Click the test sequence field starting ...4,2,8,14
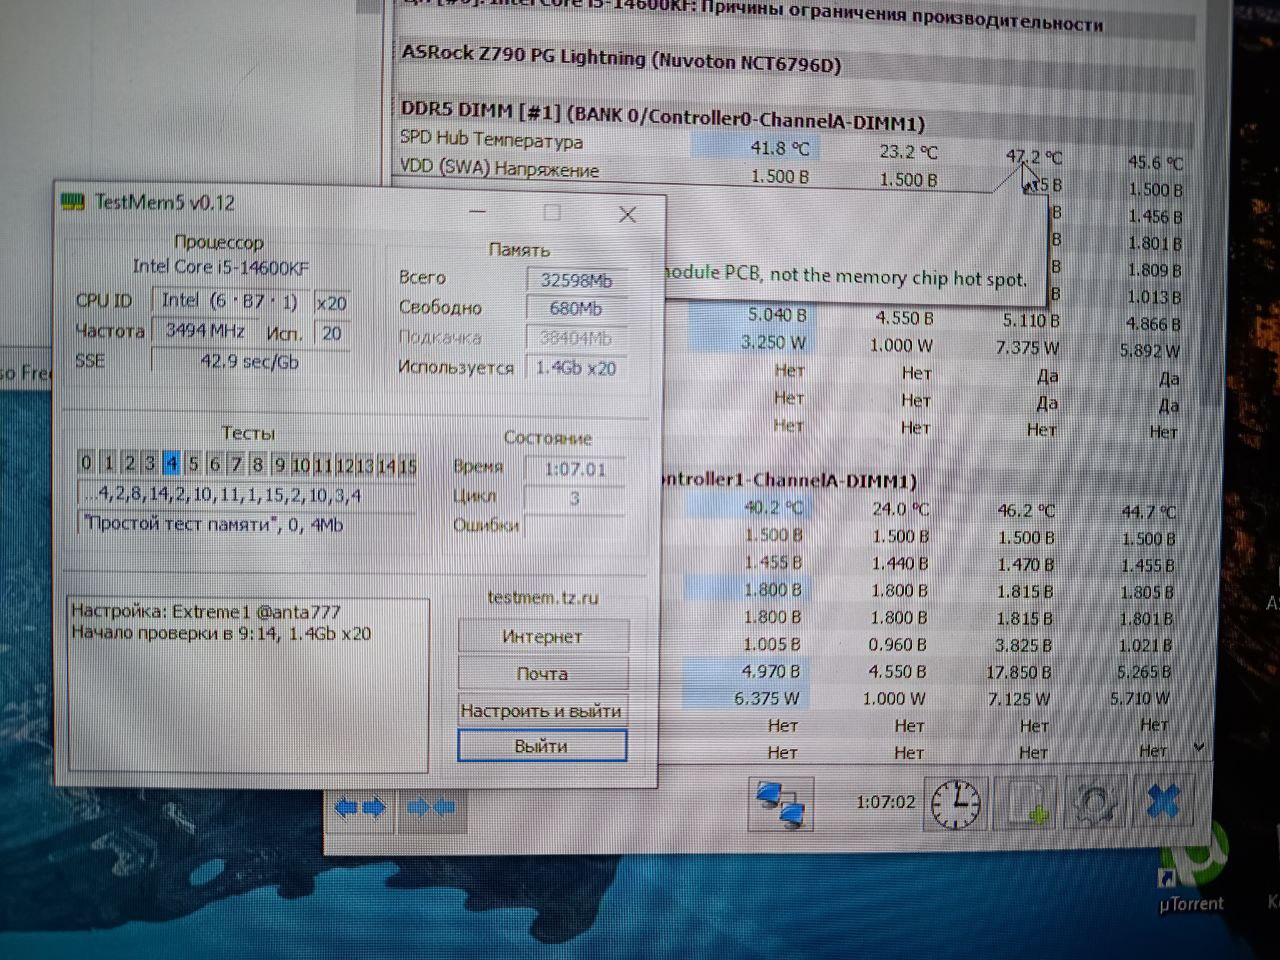This screenshot has width=1280, height=960. point(246,495)
